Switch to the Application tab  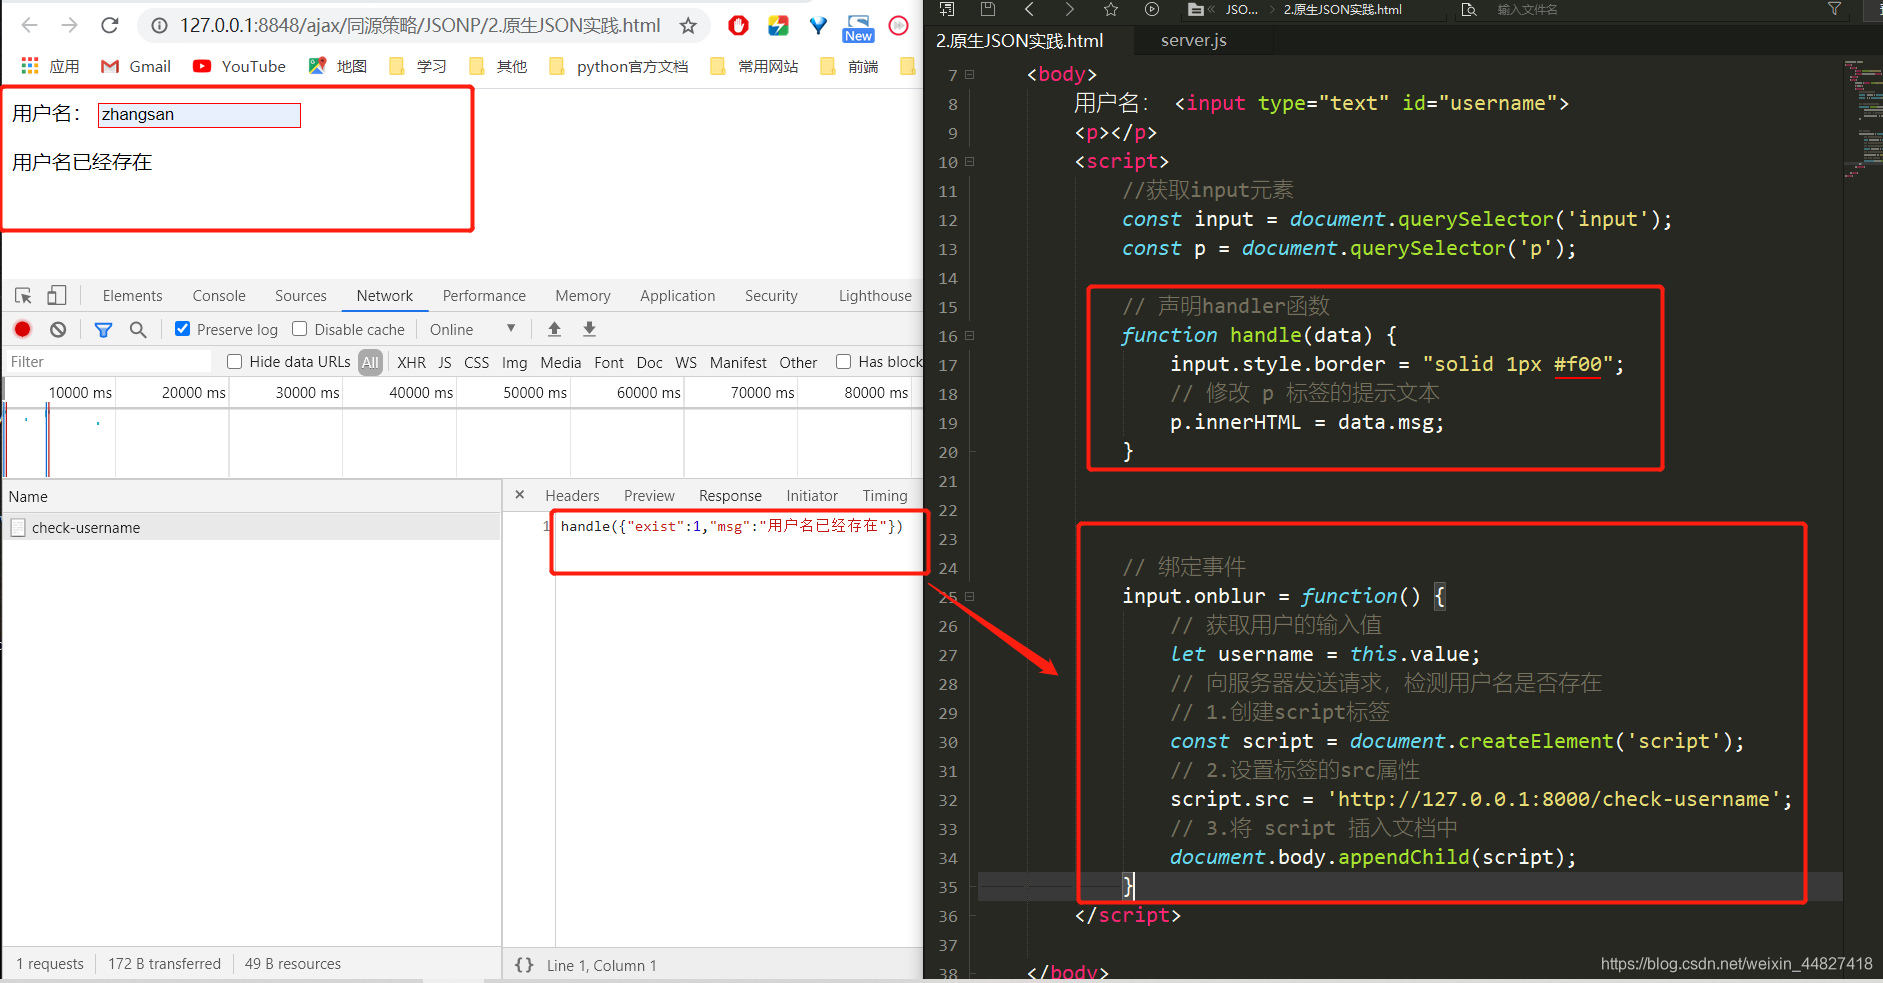[678, 296]
